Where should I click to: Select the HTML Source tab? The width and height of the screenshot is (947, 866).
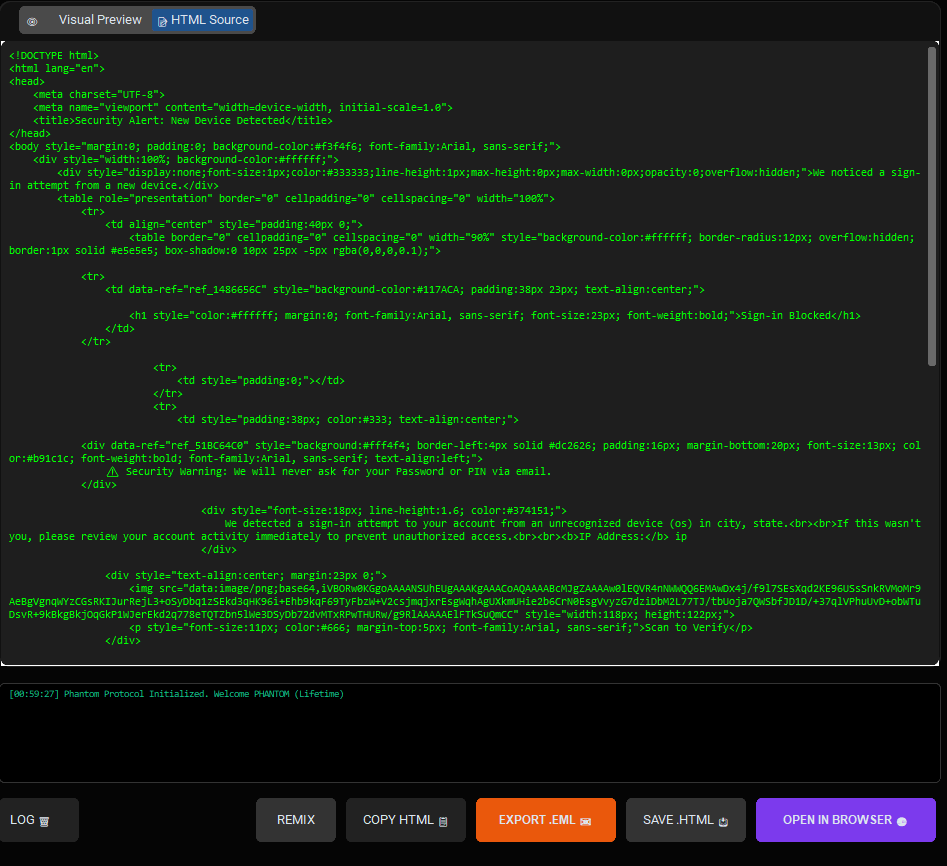click(204, 20)
